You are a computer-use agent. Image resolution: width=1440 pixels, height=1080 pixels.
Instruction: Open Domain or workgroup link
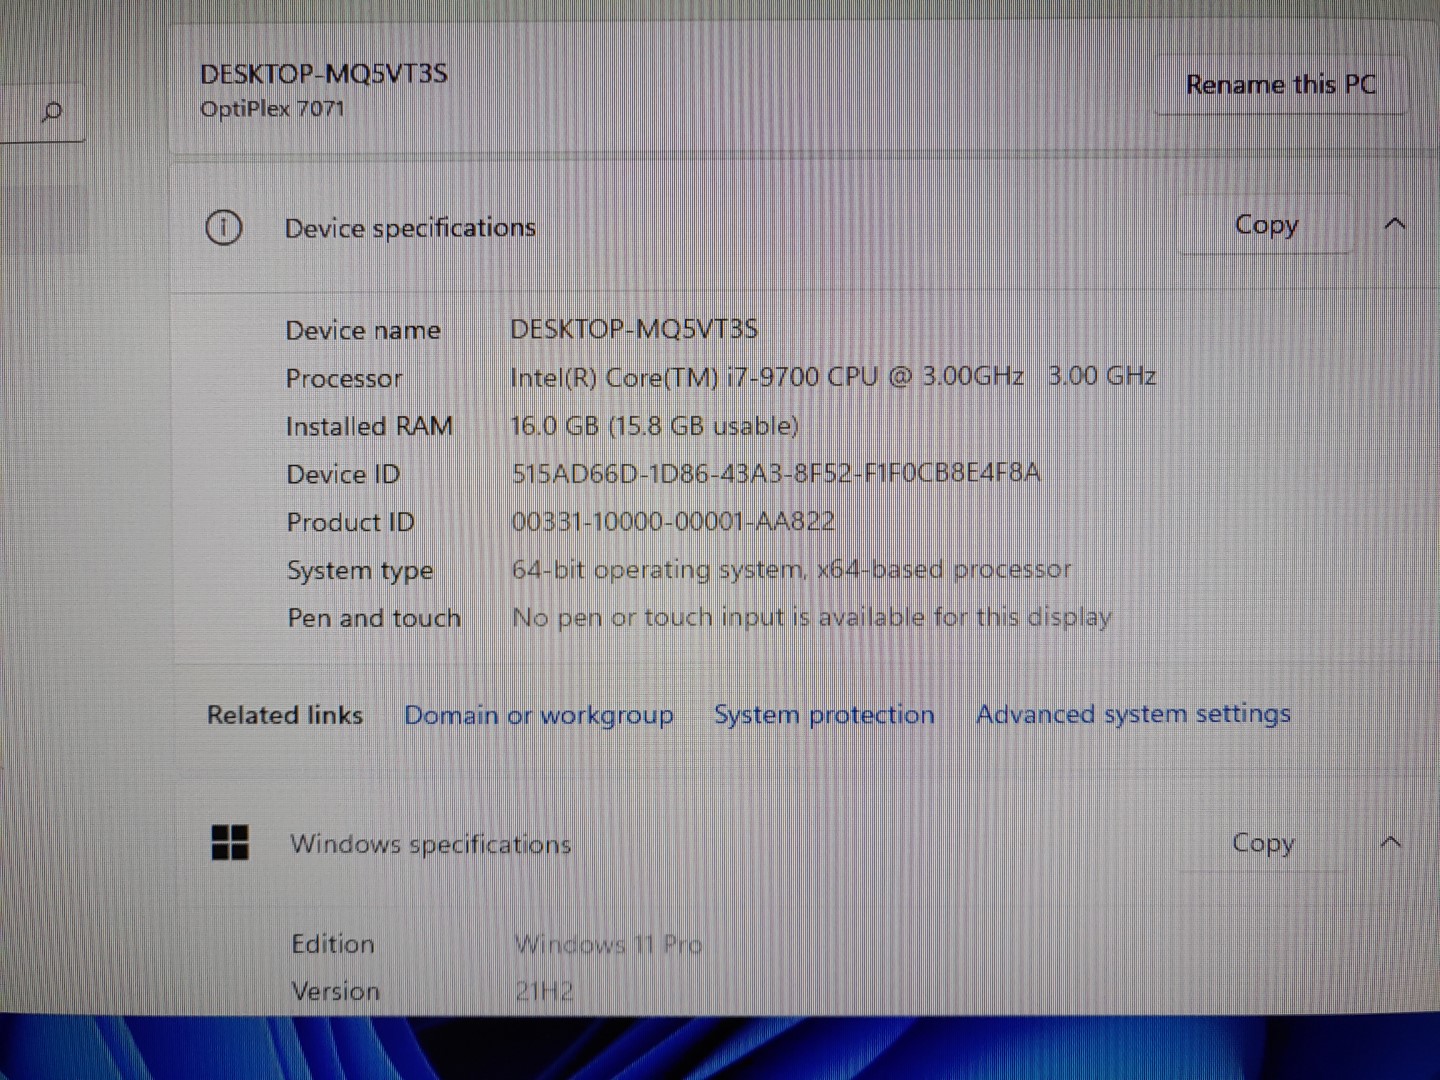pos(538,715)
